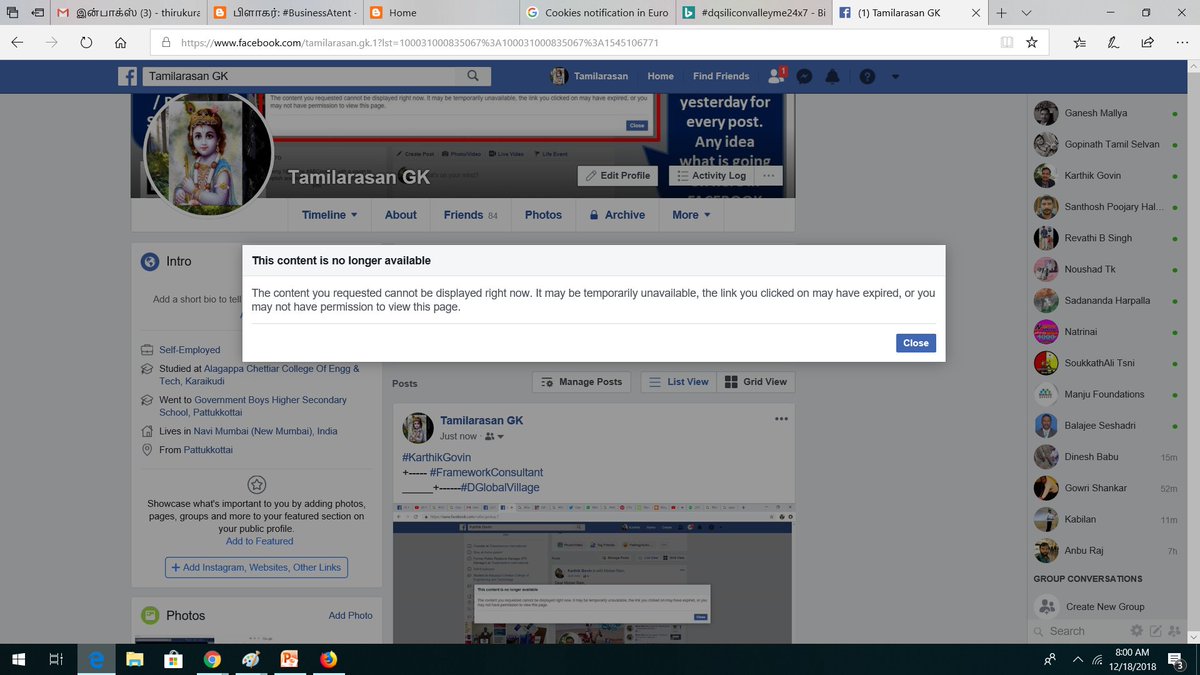
Task: Click the Back arrow in browser
Action: [x=19, y=43]
